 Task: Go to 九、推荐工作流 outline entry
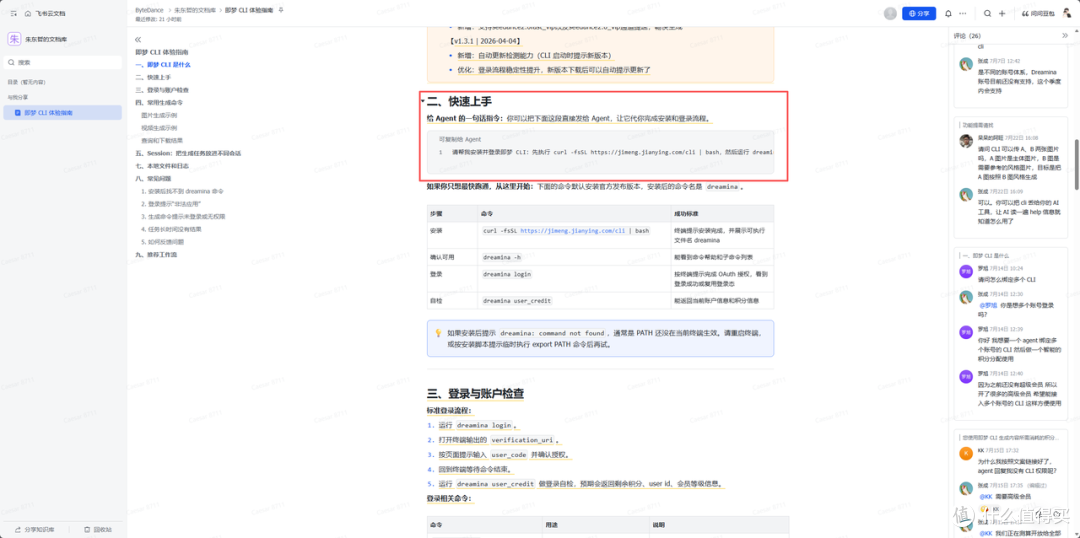[156, 254]
